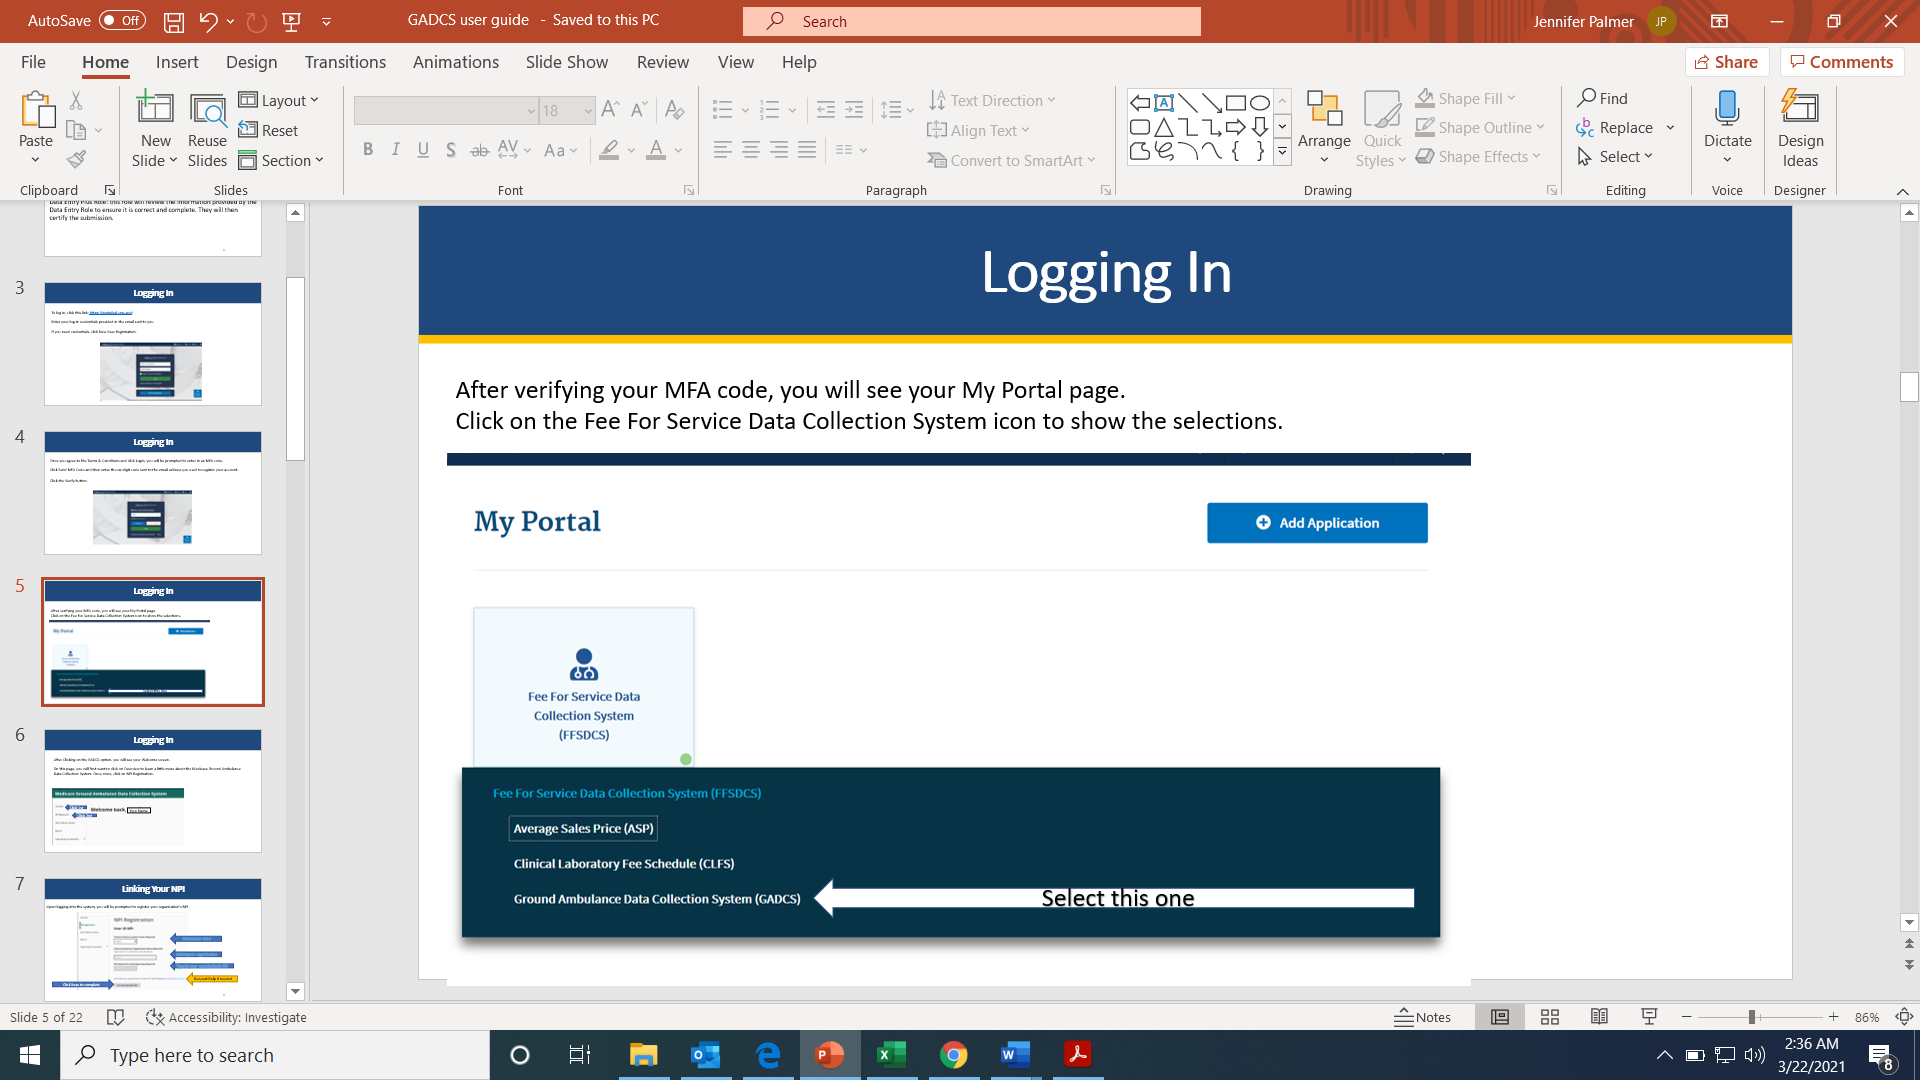Click the New Slide icon
Viewport: 1920px width, 1080px height.
coord(155,108)
